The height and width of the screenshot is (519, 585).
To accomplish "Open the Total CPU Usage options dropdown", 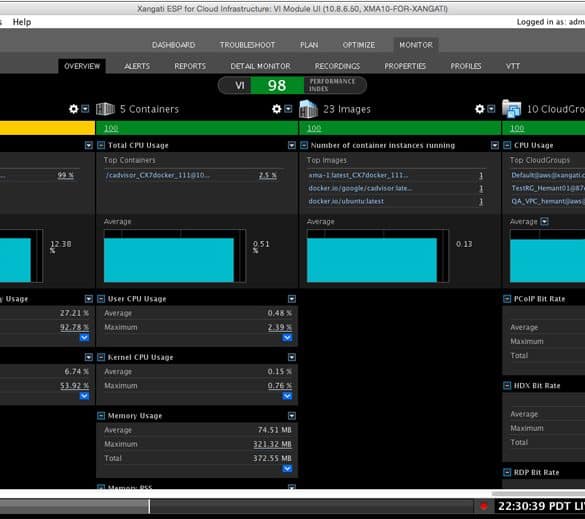I will click(x=292, y=145).
